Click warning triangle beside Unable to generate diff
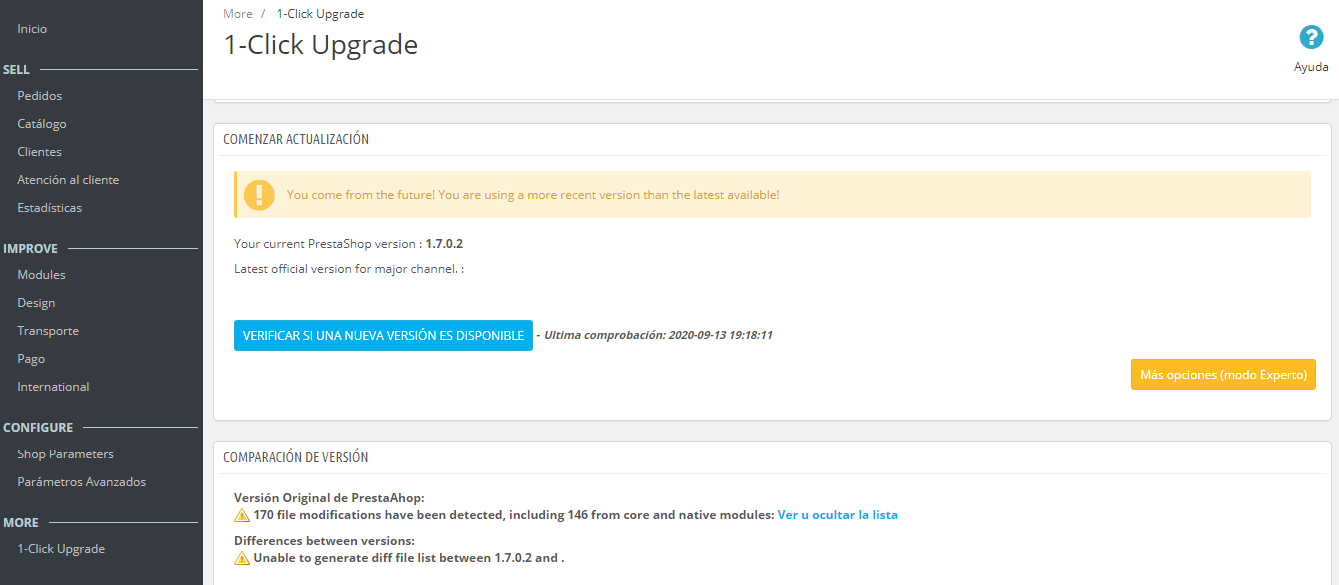Viewport: 1339px width, 585px height. 242,558
